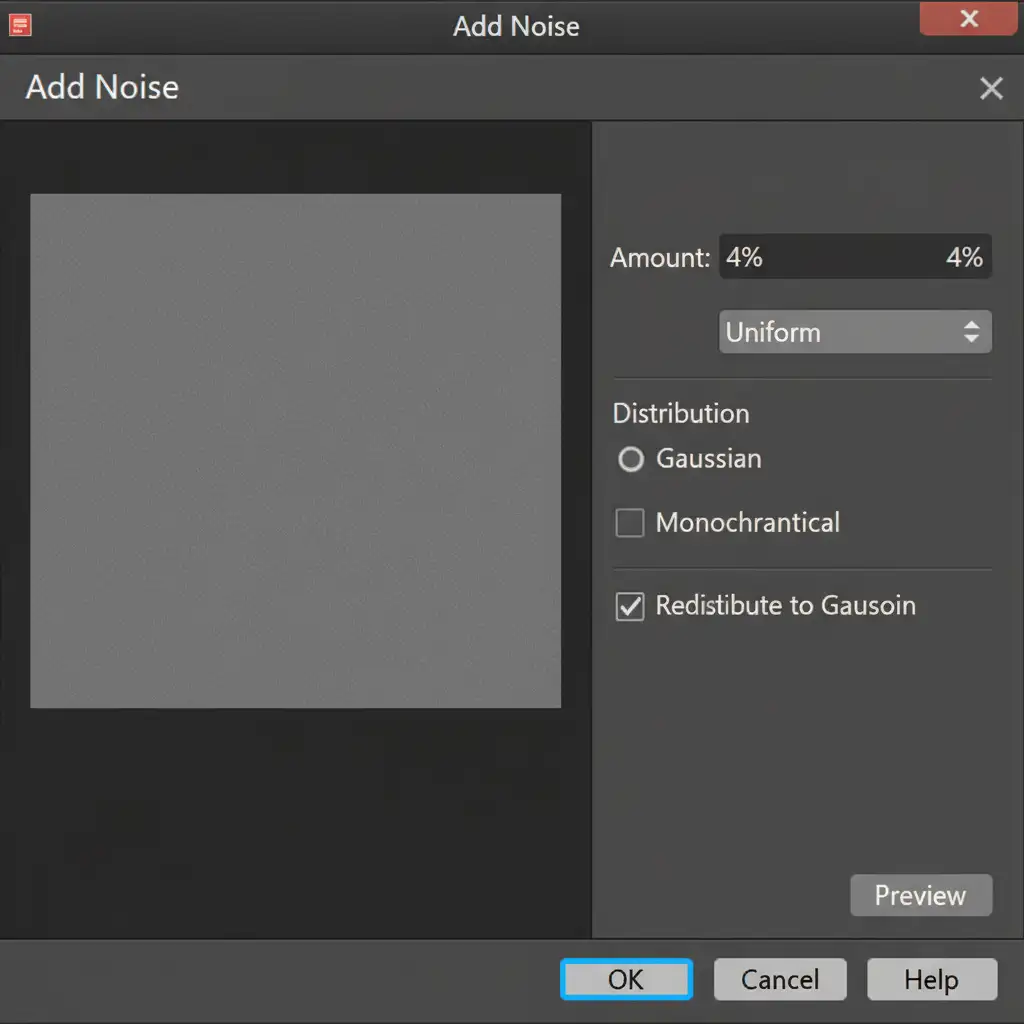The image size is (1024, 1024).
Task: Close the window using the red X button
Action: click(x=968, y=19)
